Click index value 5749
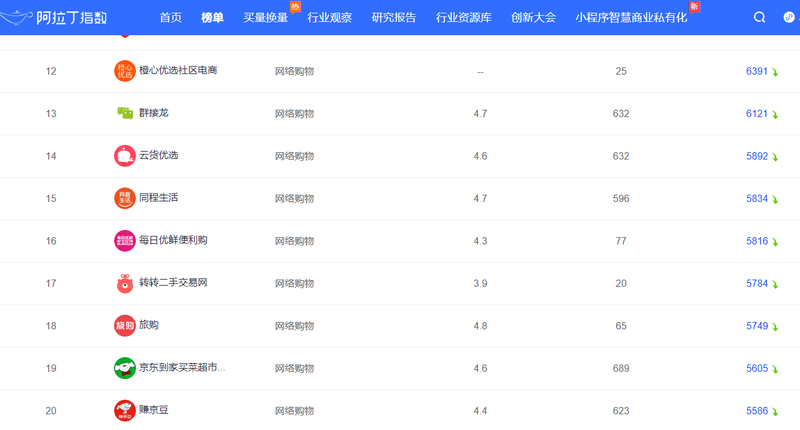This screenshot has height=430, width=800. (x=757, y=325)
